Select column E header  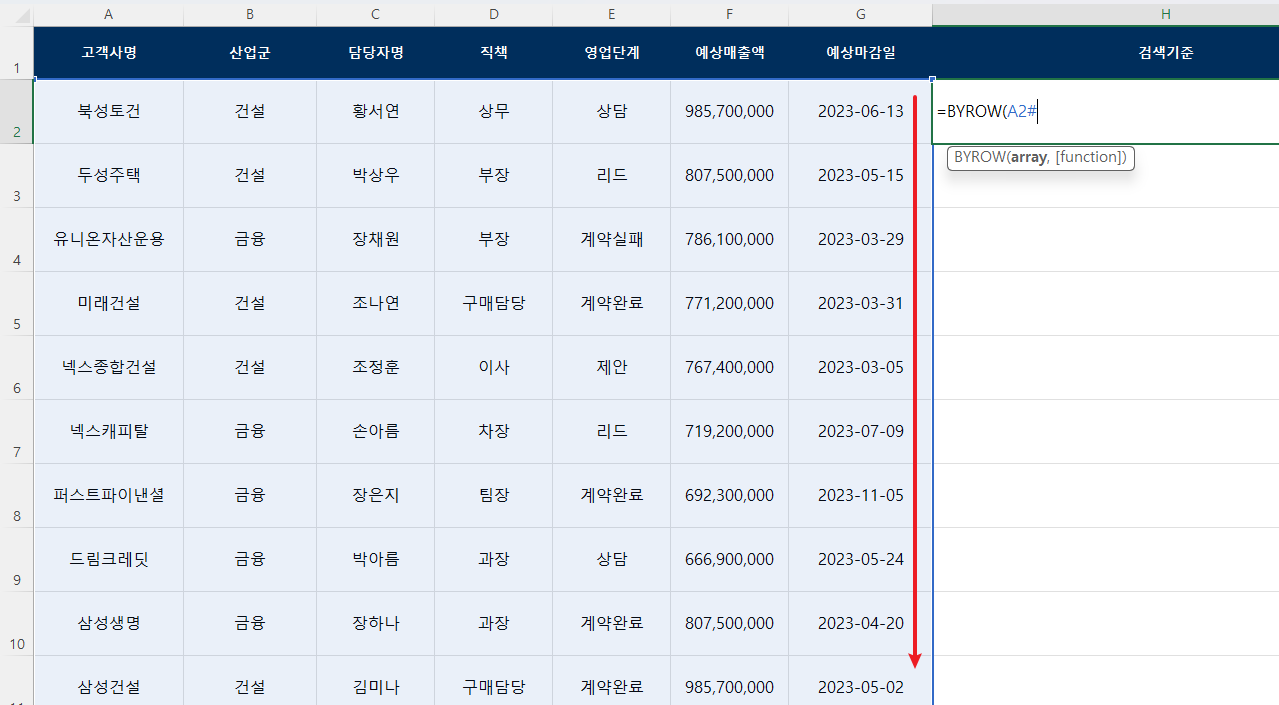point(611,13)
